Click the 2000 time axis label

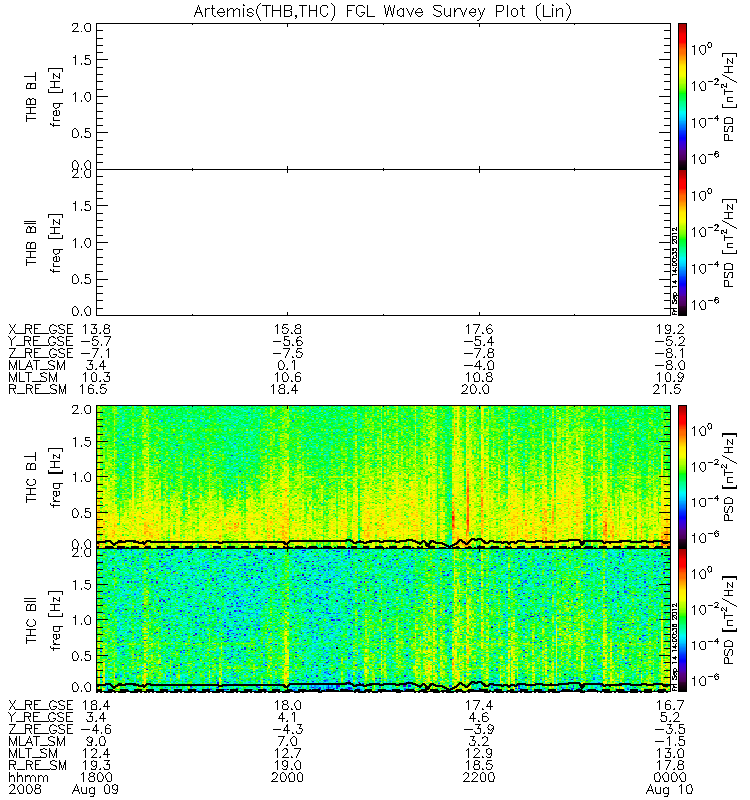[288, 778]
